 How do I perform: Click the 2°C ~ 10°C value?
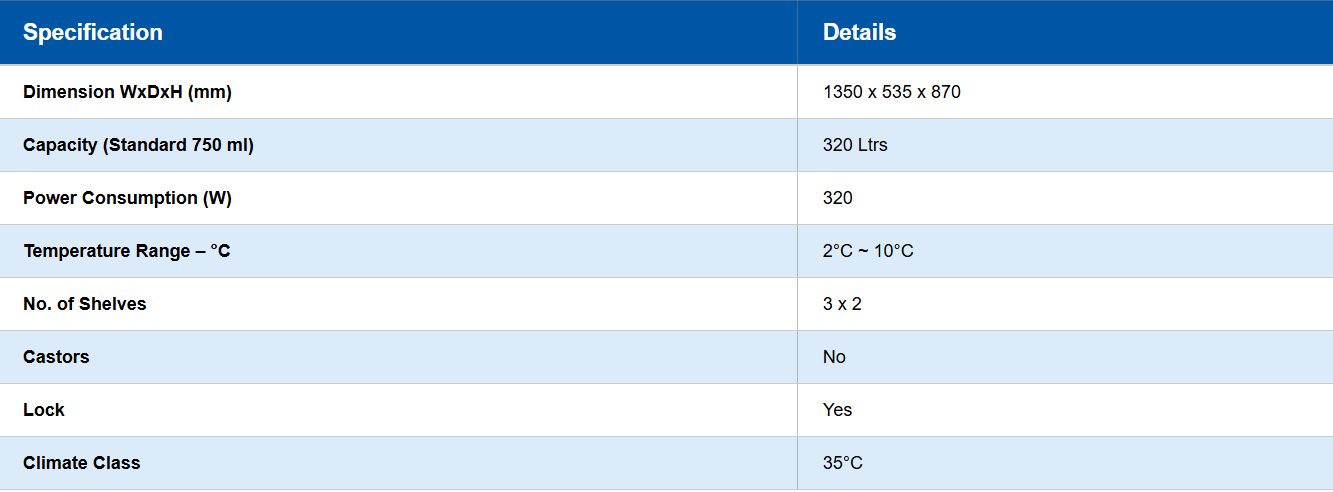coord(868,251)
